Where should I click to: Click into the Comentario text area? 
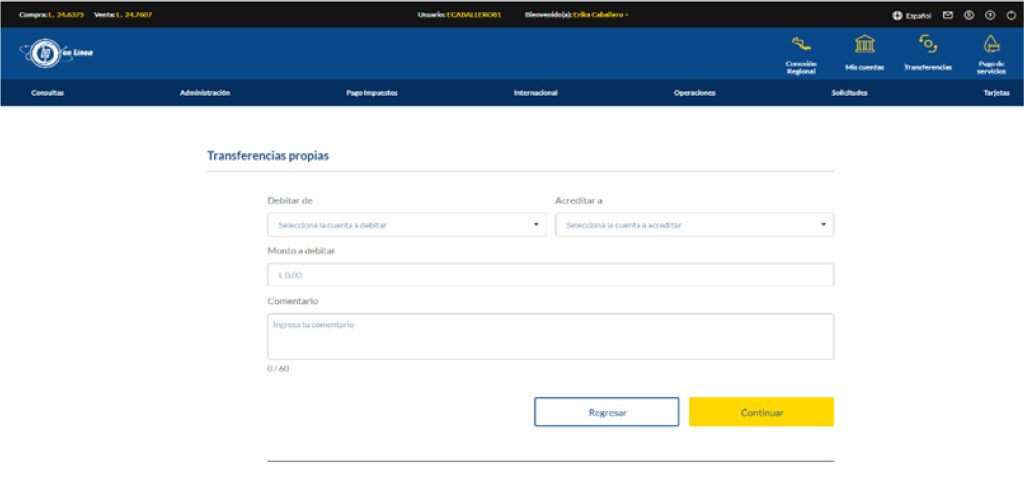coord(550,336)
